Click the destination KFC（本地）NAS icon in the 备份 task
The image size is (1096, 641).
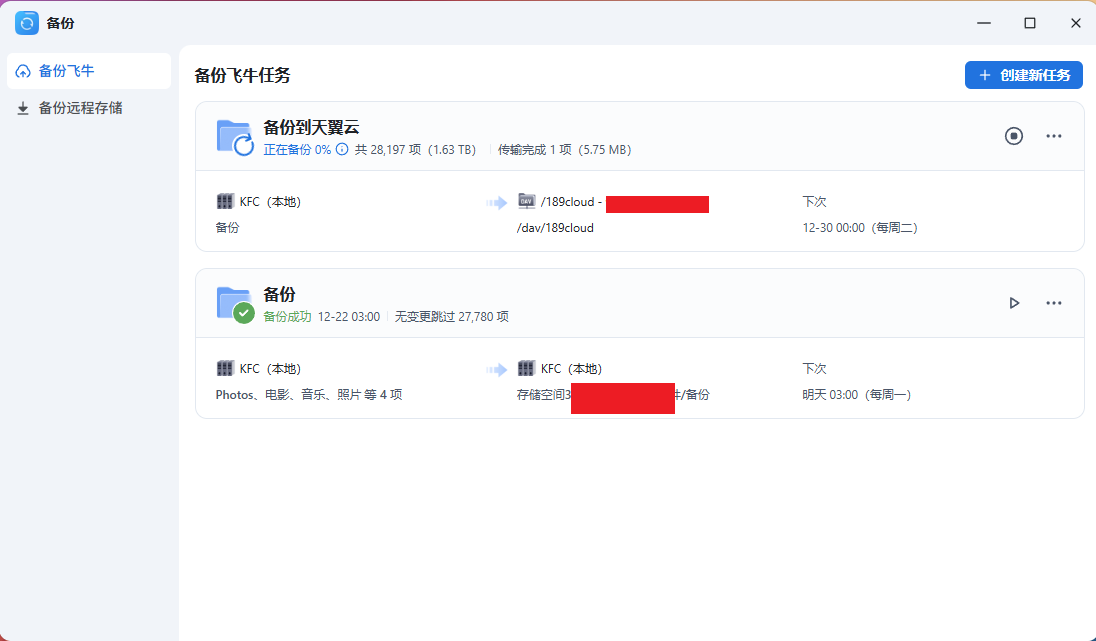pos(526,369)
